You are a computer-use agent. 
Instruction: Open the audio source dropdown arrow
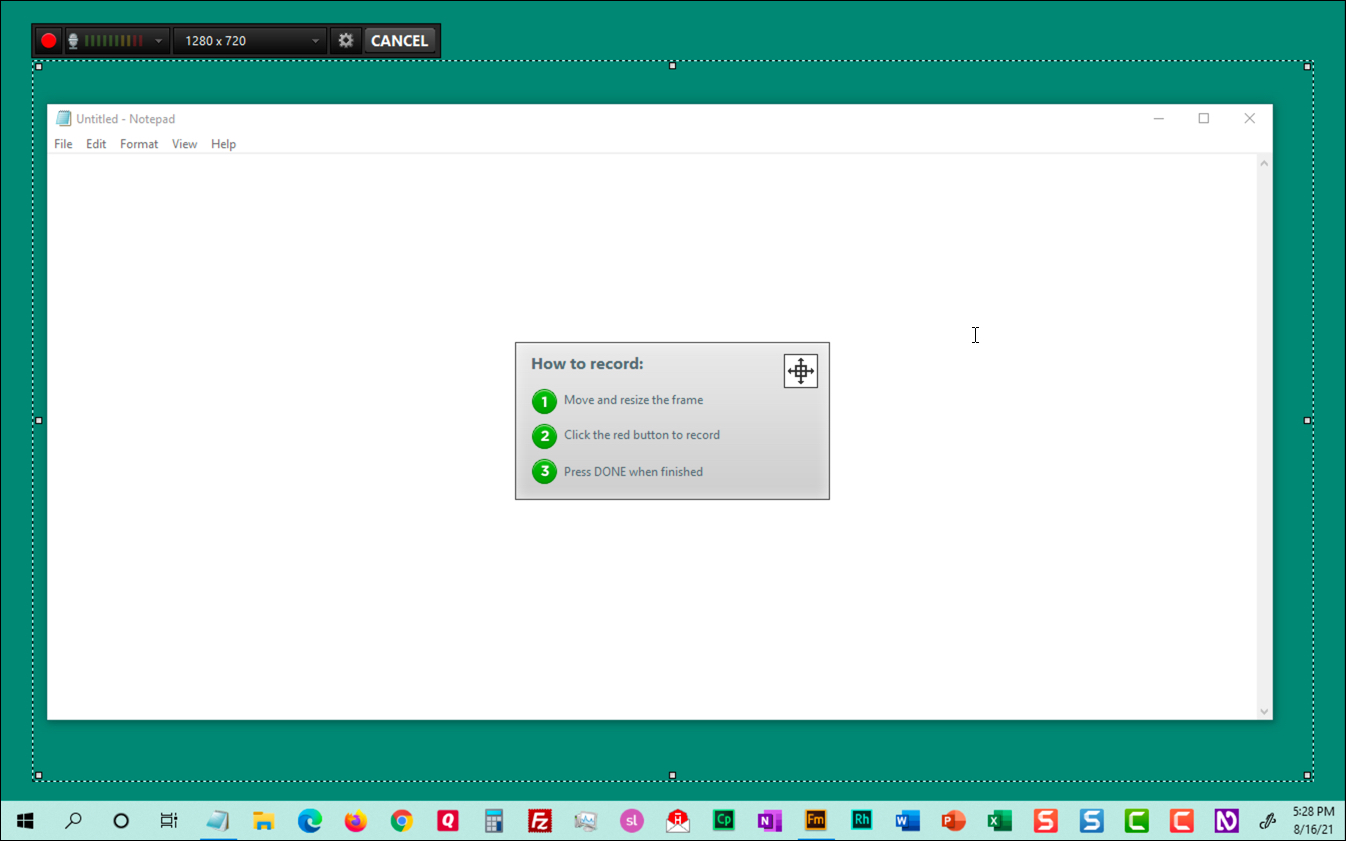[157, 41]
